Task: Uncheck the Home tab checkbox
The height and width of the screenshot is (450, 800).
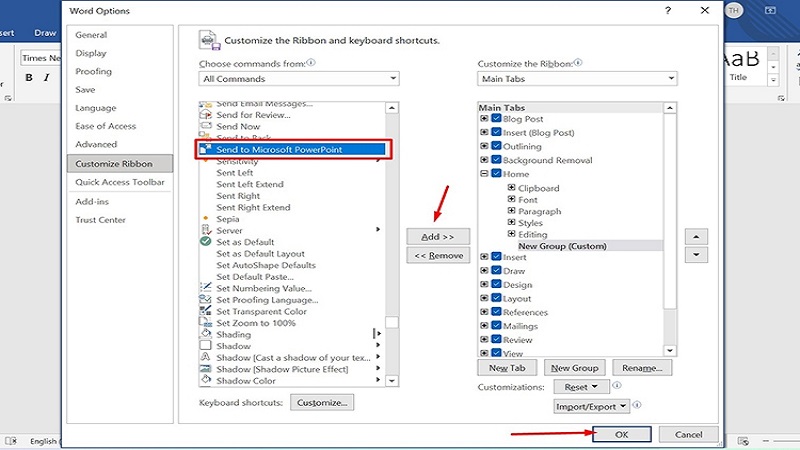Action: point(496,173)
